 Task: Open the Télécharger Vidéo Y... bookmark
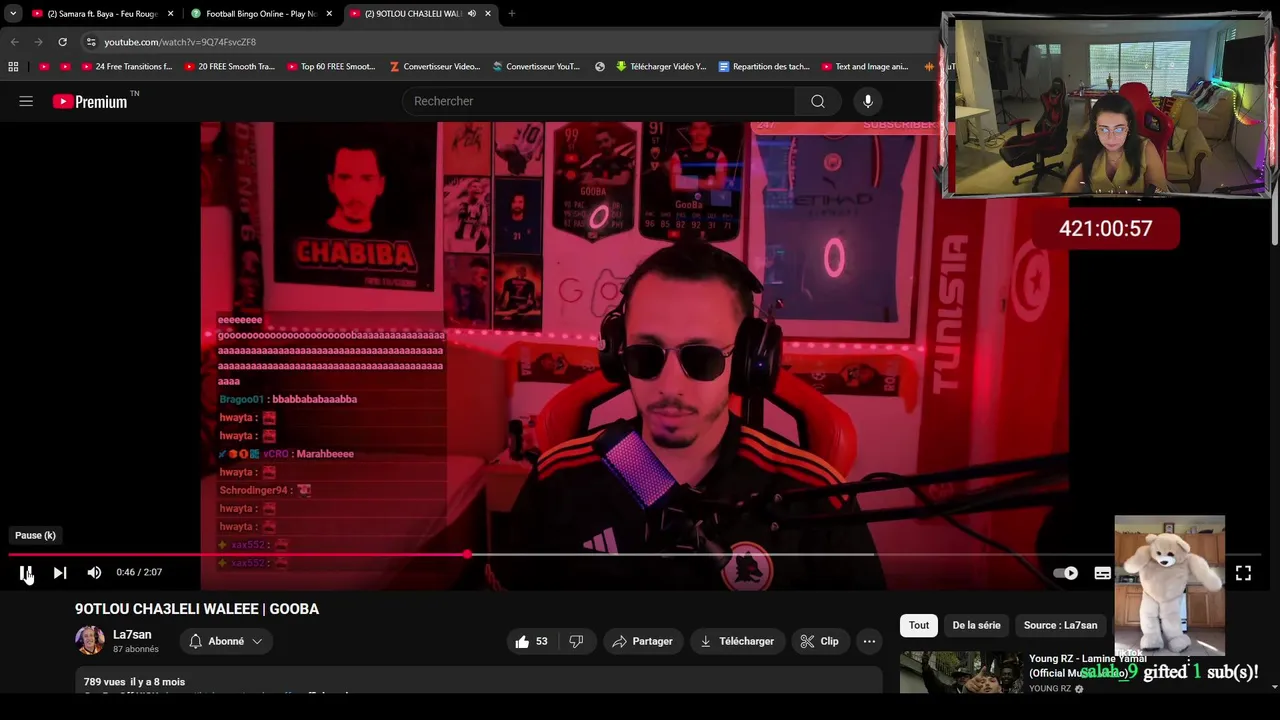coord(661,67)
